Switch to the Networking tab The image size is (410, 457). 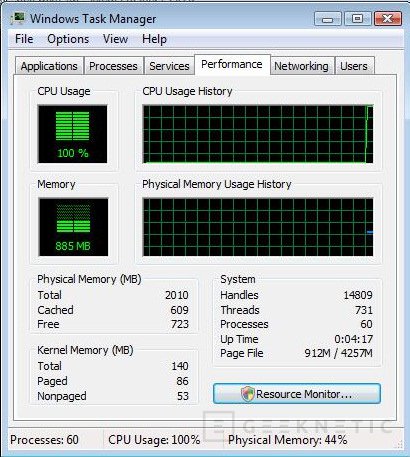(x=301, y=66)
